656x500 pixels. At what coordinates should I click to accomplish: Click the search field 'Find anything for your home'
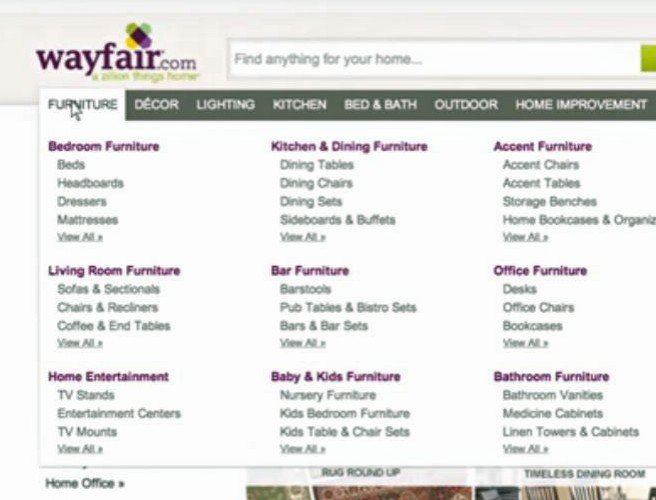coord(433,59)
